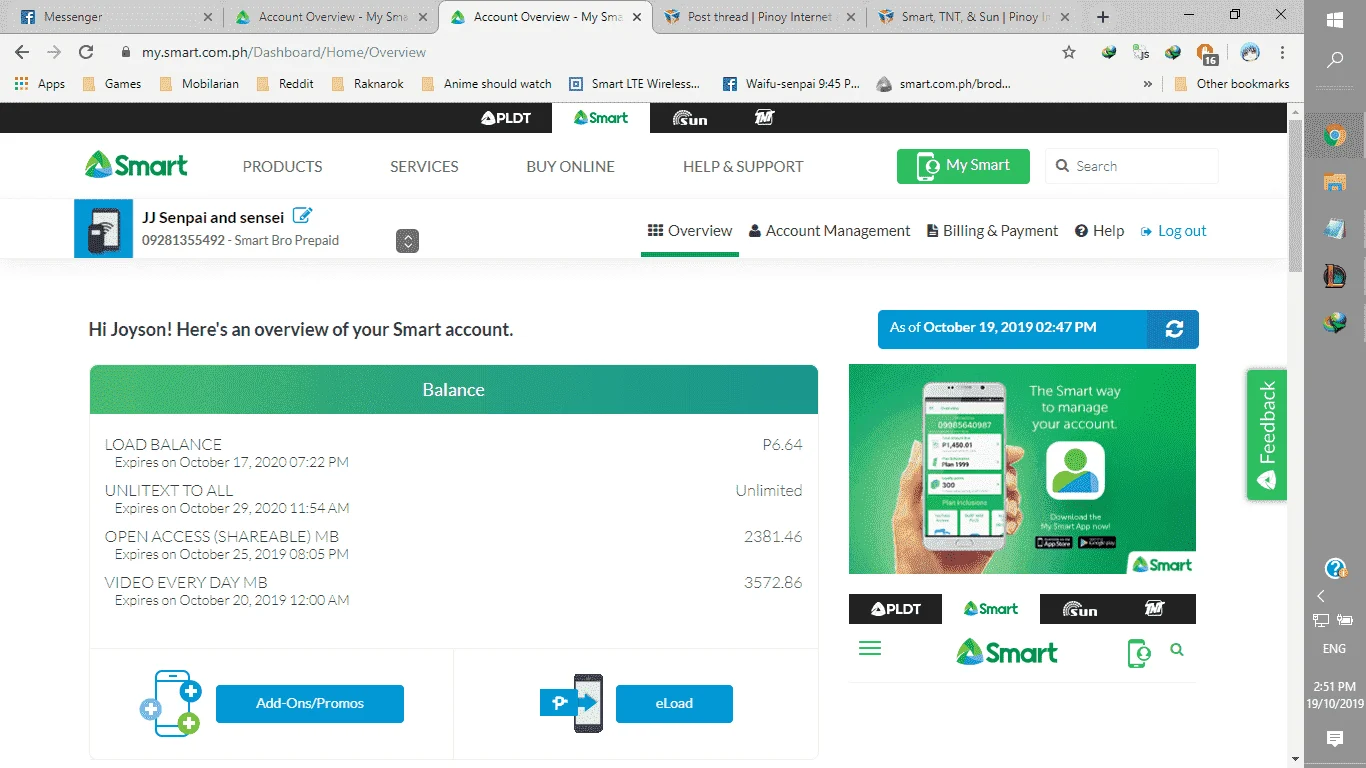Click the small green magnifier icon
Viewport: 1366px width, 768px height.
pos(1177,650)
